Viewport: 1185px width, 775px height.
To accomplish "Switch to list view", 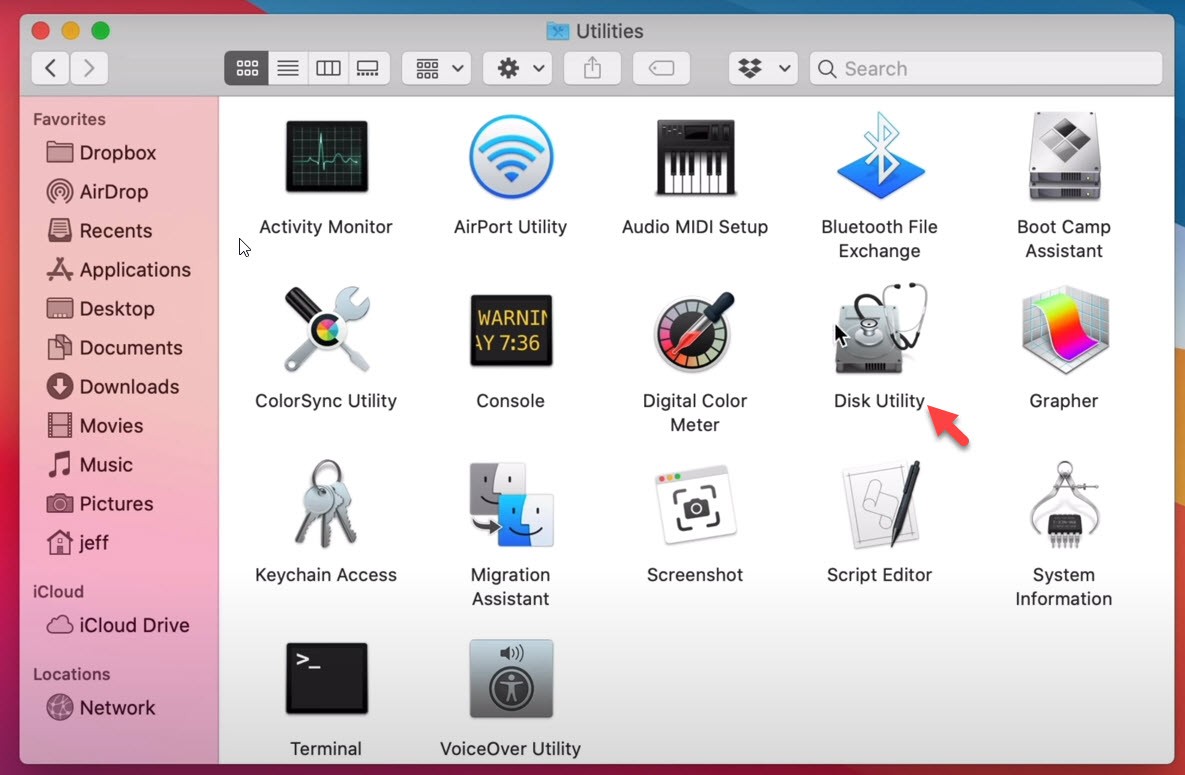I will coord(288,68).
